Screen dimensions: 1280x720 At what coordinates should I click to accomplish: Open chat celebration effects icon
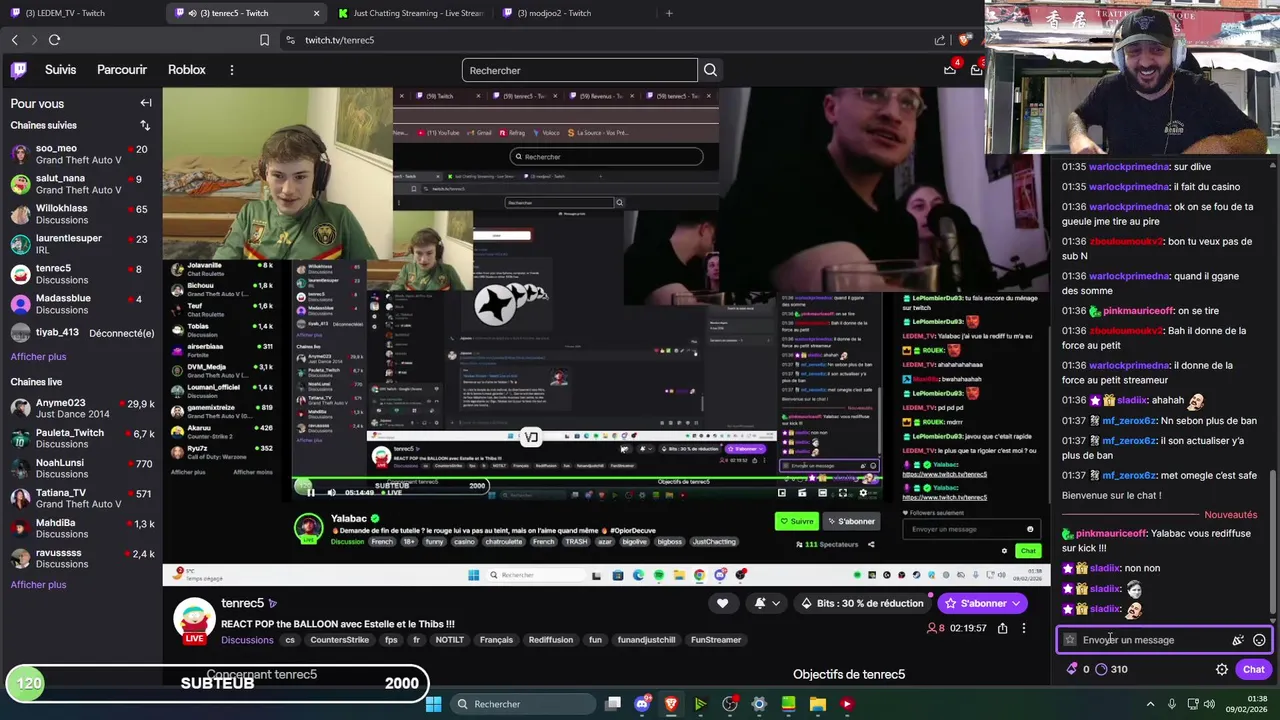coord(1238,640)
